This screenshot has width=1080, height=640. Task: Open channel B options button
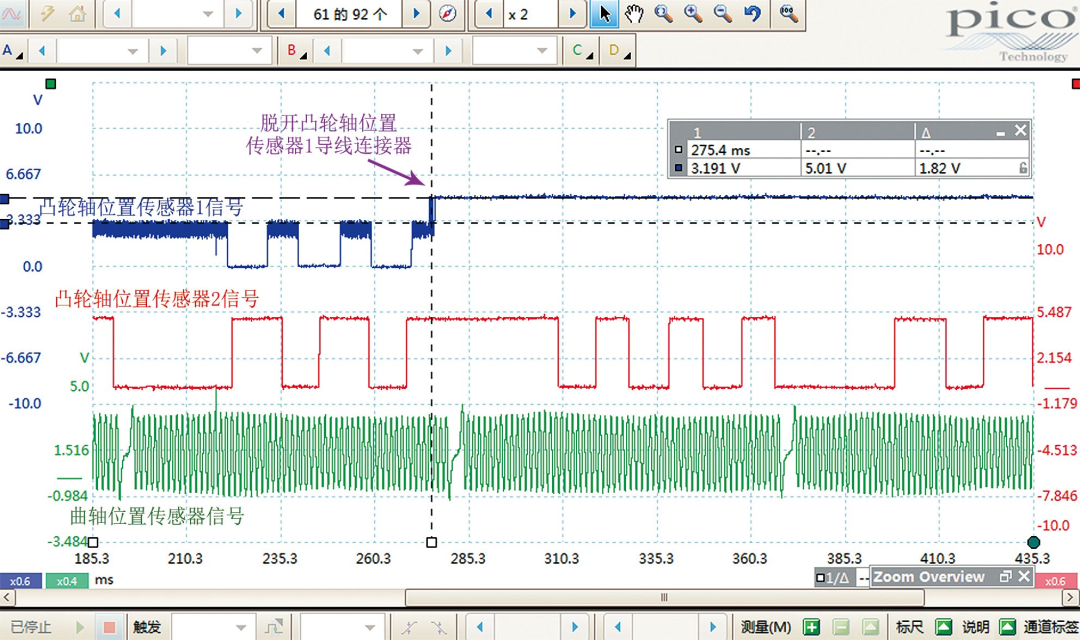pos(296,50)
